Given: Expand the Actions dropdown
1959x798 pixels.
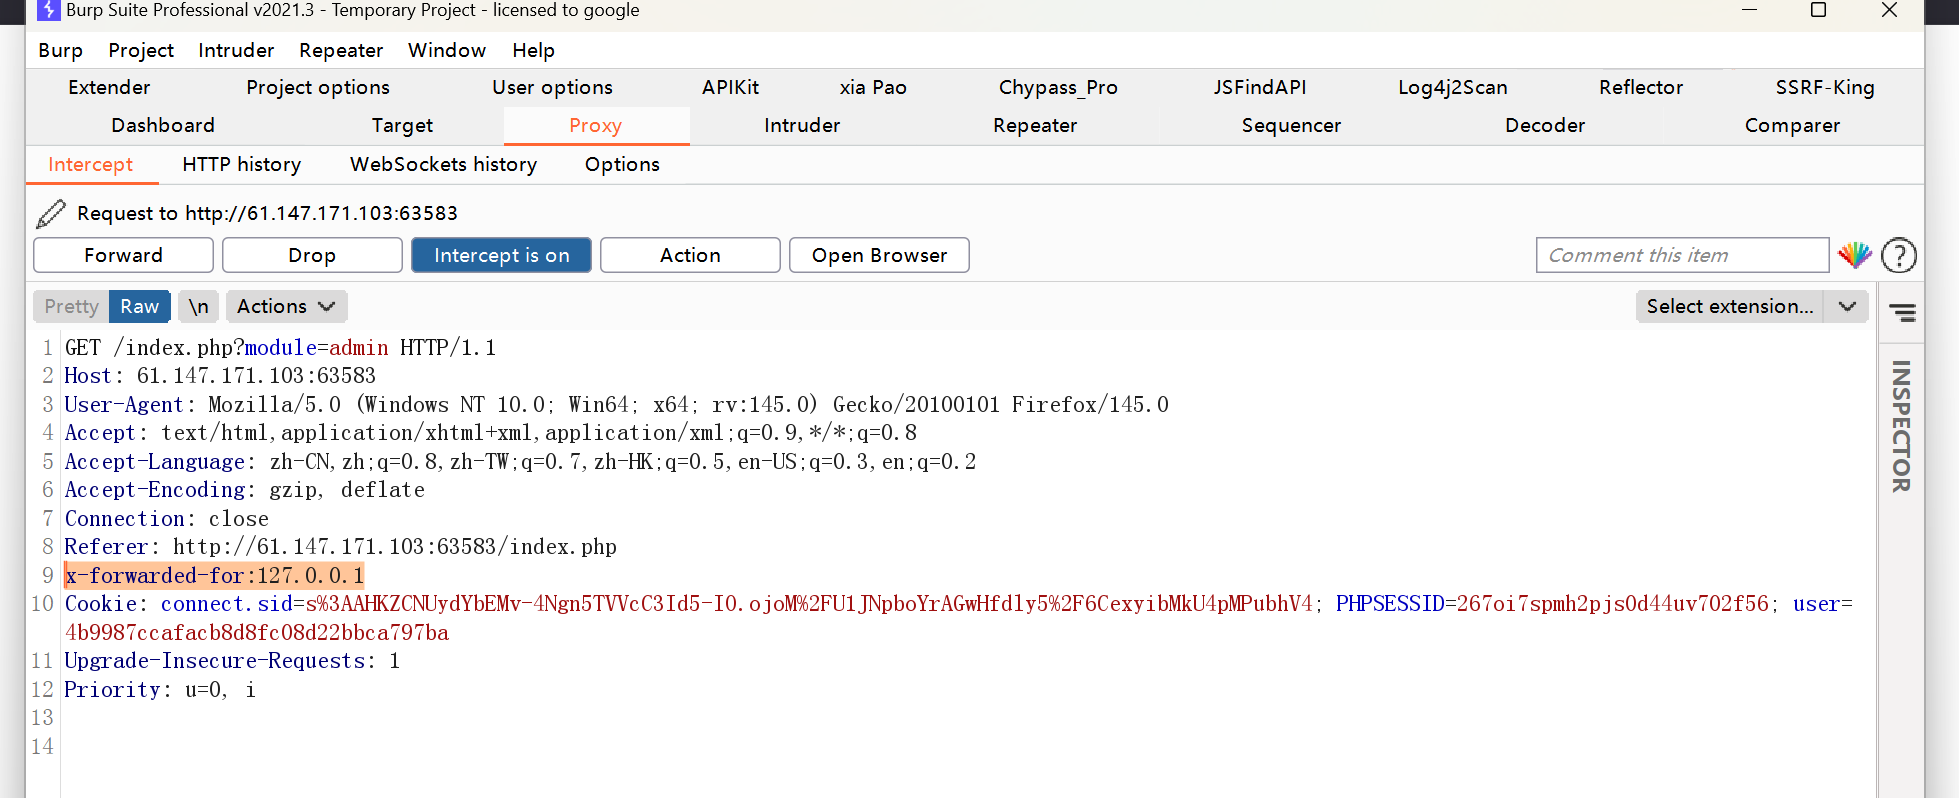Looking at the screenshot, I should [286, 306].
